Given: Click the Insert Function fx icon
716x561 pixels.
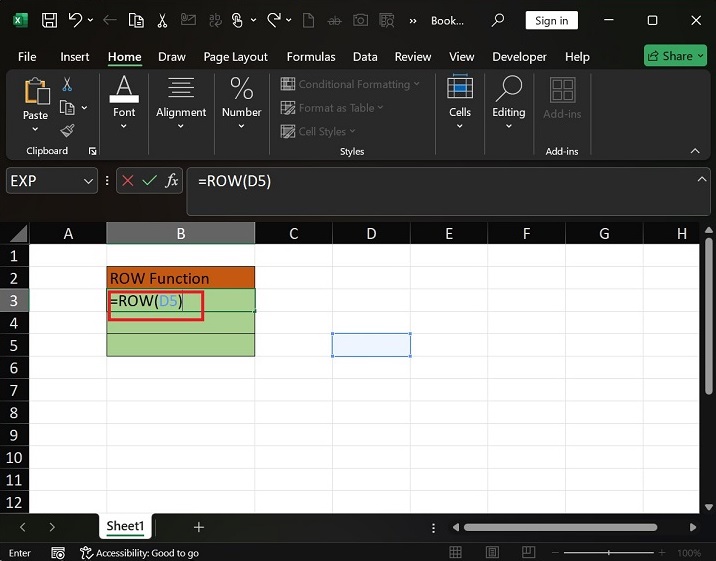Looking at the screenshot, I should click(172, 181).
